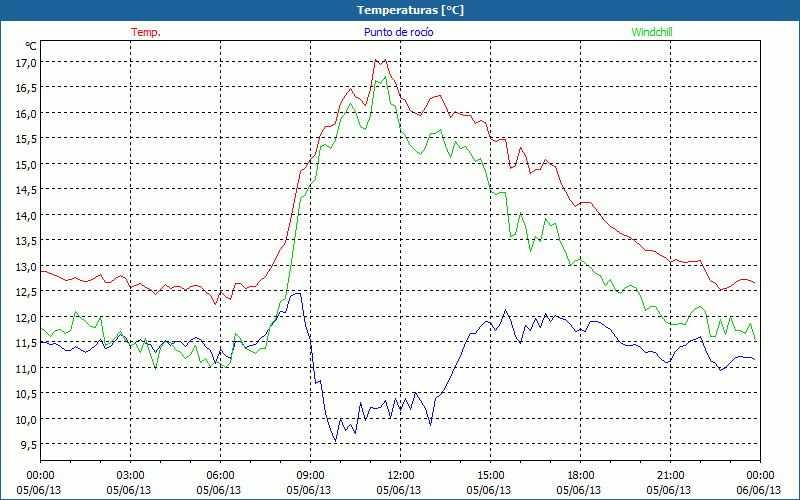Click the "05/06/13" date beneath 18:00

579,490
